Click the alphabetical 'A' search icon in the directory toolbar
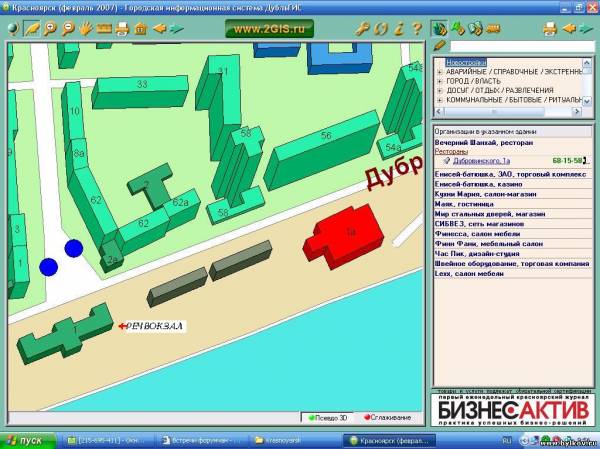 coord(457,29)
